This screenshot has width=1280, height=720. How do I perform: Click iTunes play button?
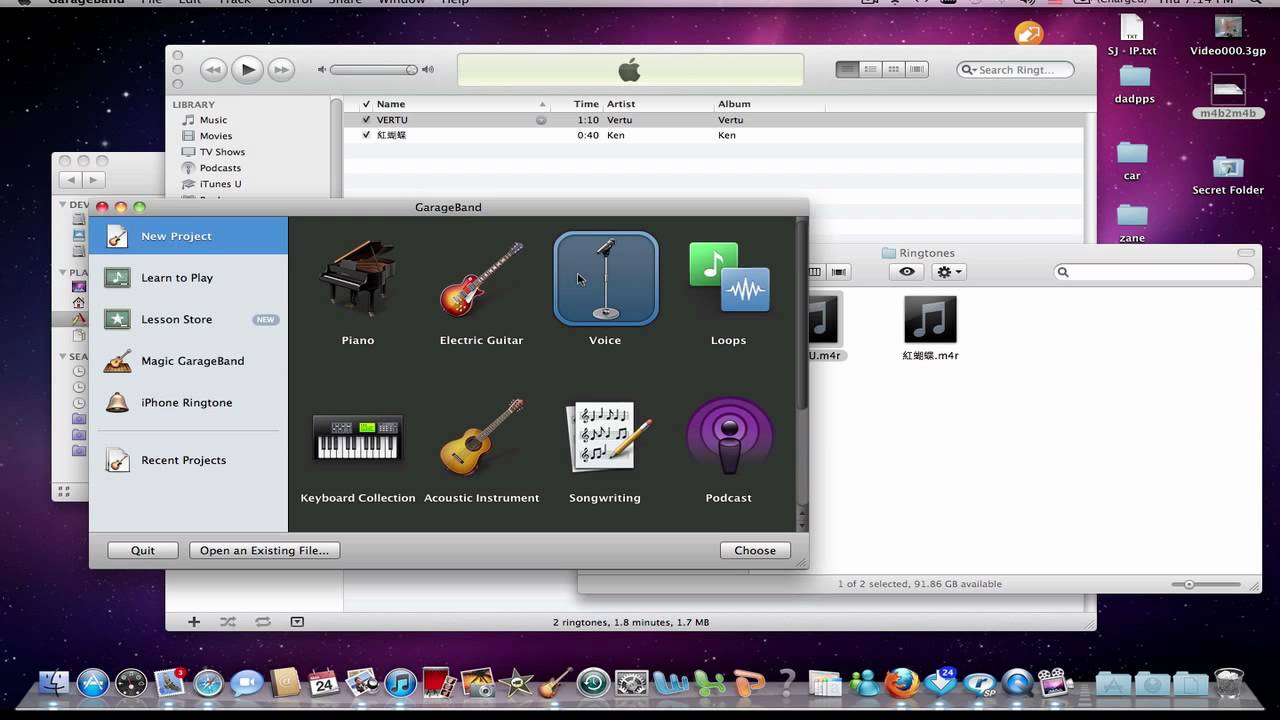pyautogui.click(x=247, y=69)
